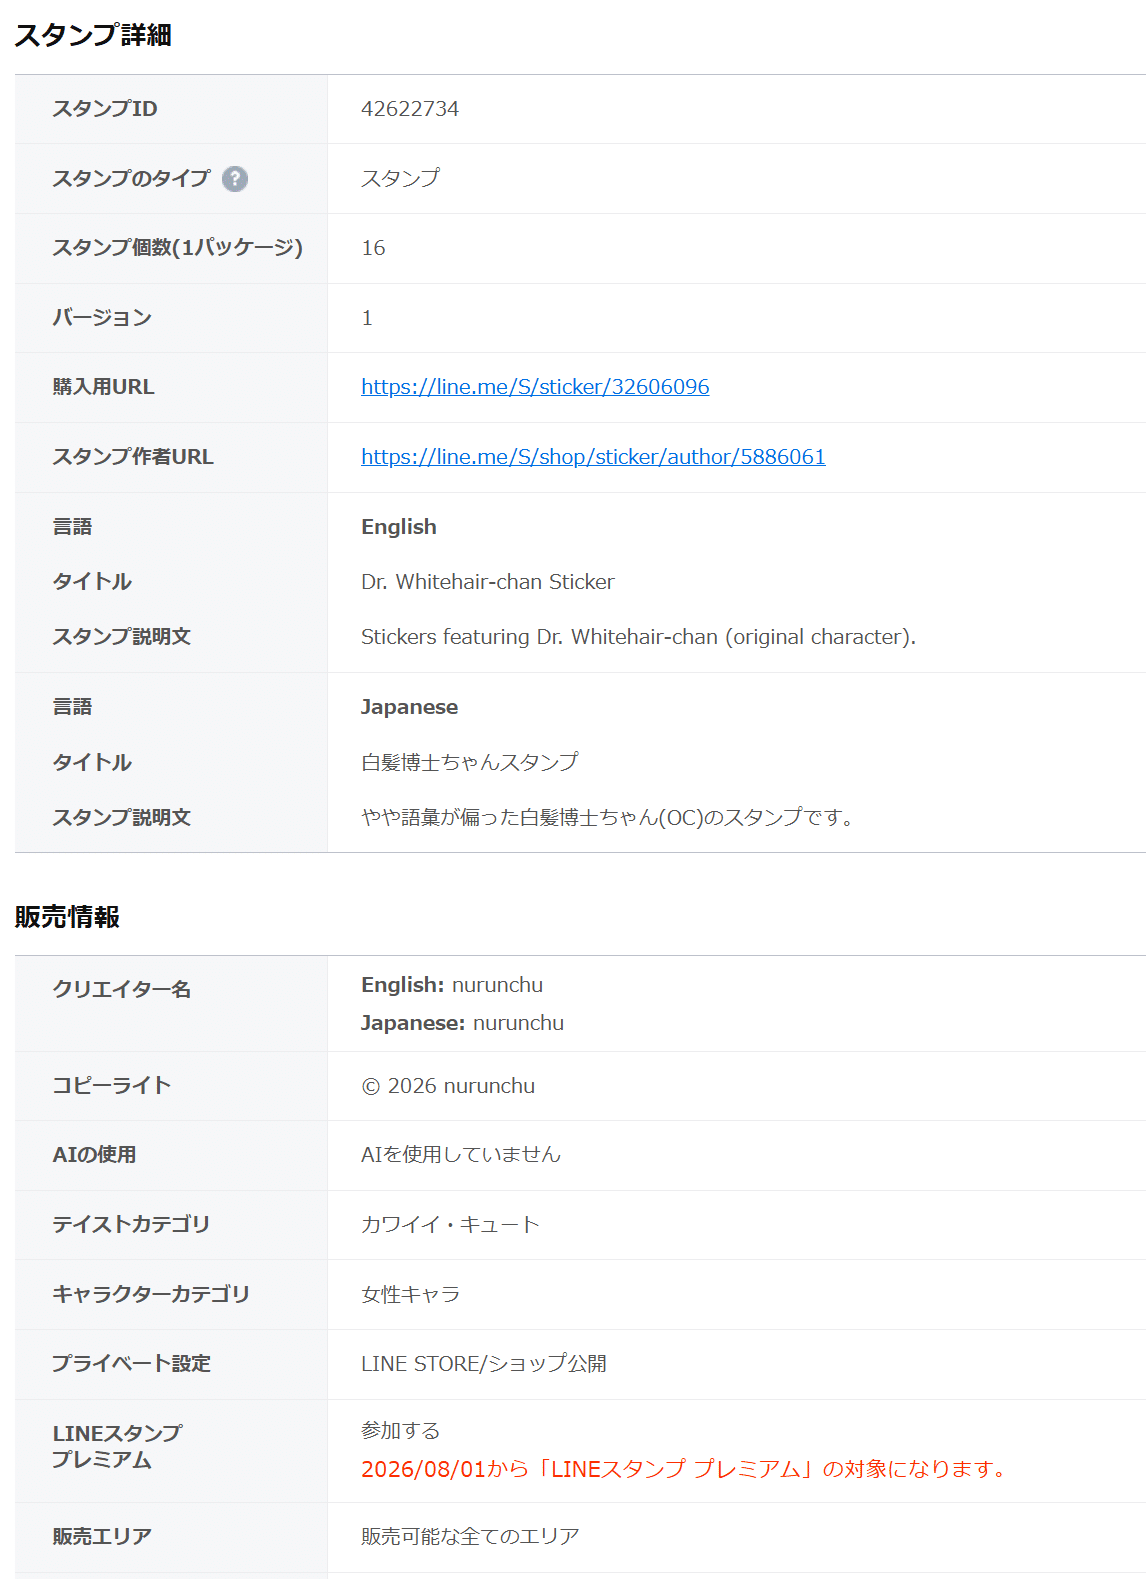The image size is (1146, 1579).
Task: Click the 販売可能な全てのエリア sales area value
Action: click(470, 1536)
